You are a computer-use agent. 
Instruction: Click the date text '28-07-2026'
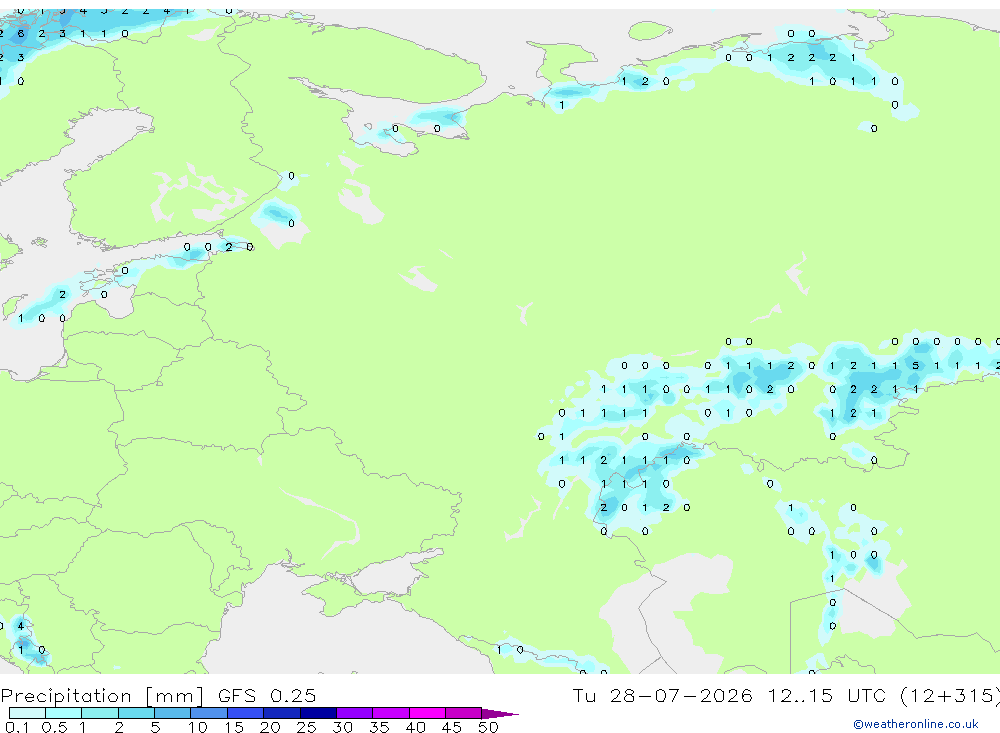(x=680, y=695)
